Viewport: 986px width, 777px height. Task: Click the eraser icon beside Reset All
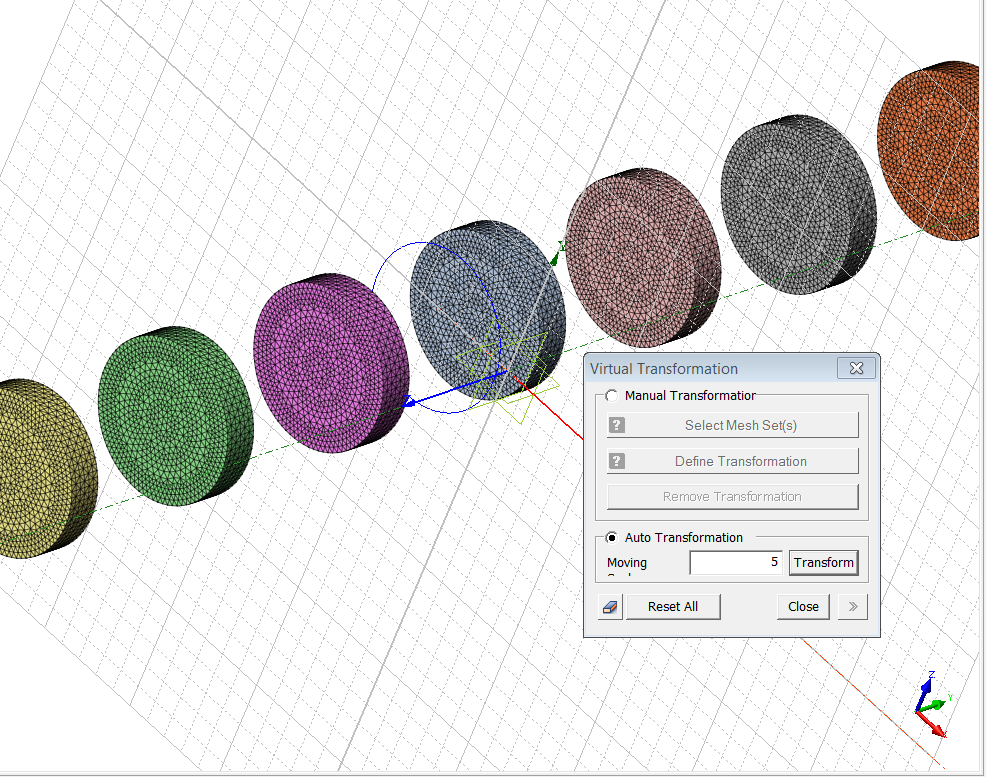pos(611,607)
